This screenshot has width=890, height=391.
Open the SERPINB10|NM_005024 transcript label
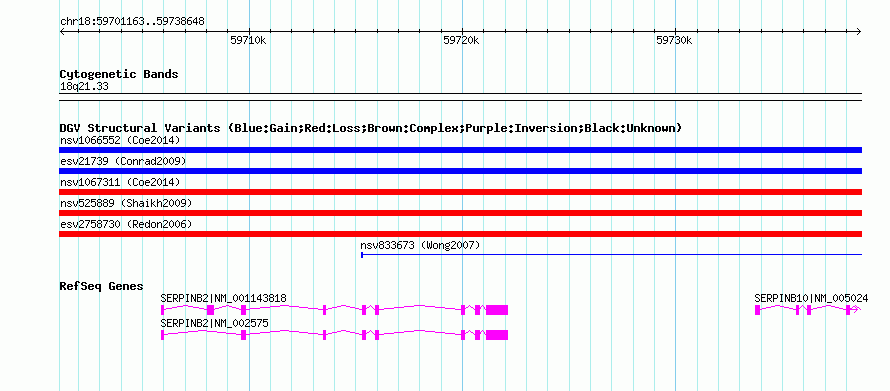click(811, 298)
